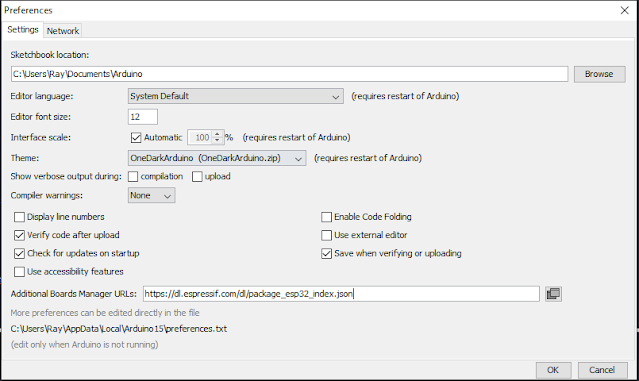Image resolution: width=639 pixels, height=381 pixels.
Task: Open the Theme dropdown showing OneDarkArduino
Action: tap(217, 158)
